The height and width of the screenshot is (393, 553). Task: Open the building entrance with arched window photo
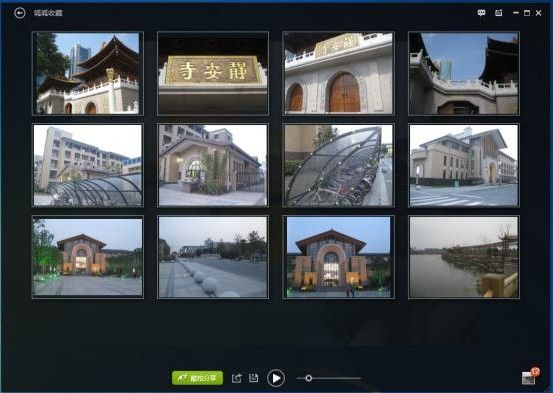coord(213,165)
